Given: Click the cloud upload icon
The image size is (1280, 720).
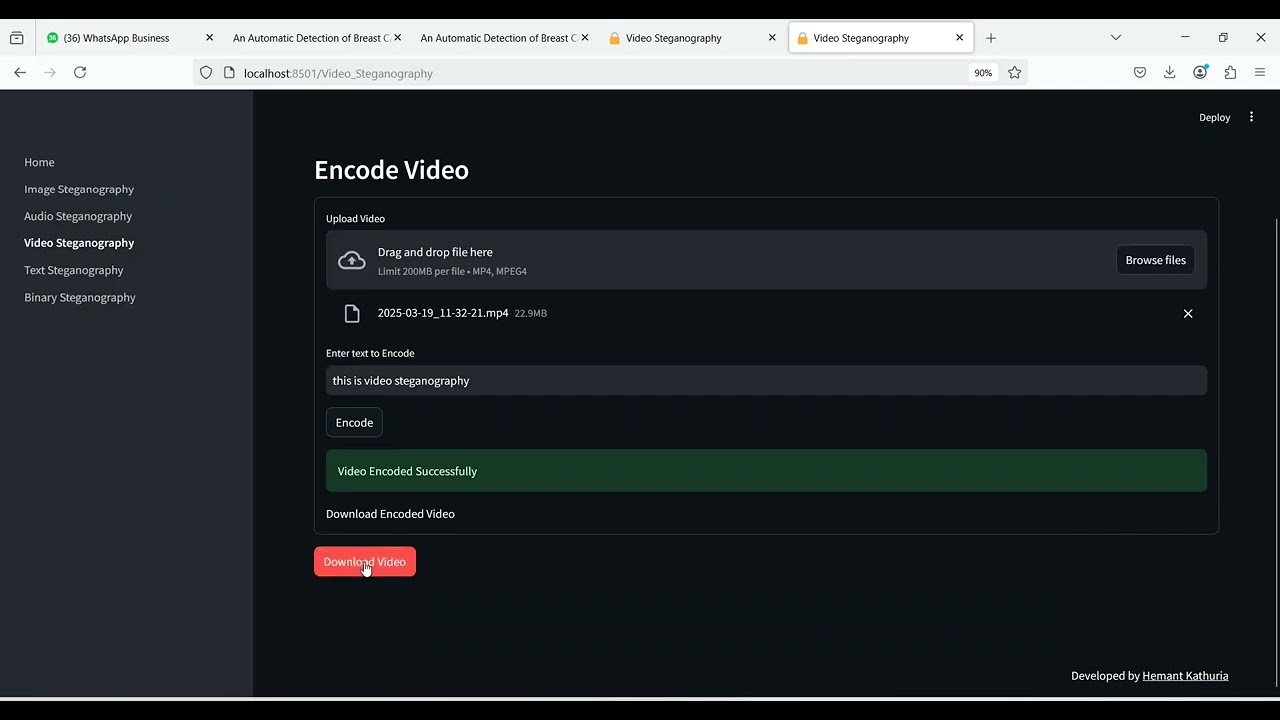Looking at the screenshot, I should coord(352,260).
